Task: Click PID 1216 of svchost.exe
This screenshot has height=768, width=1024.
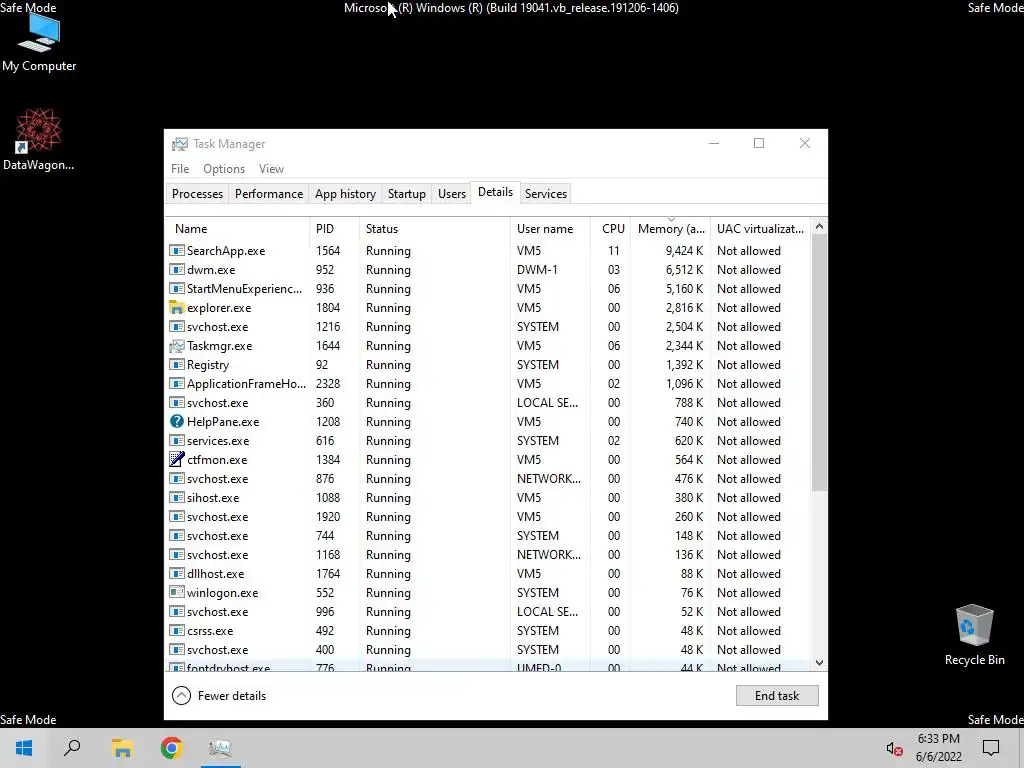Action: click(x=328, y=327)
